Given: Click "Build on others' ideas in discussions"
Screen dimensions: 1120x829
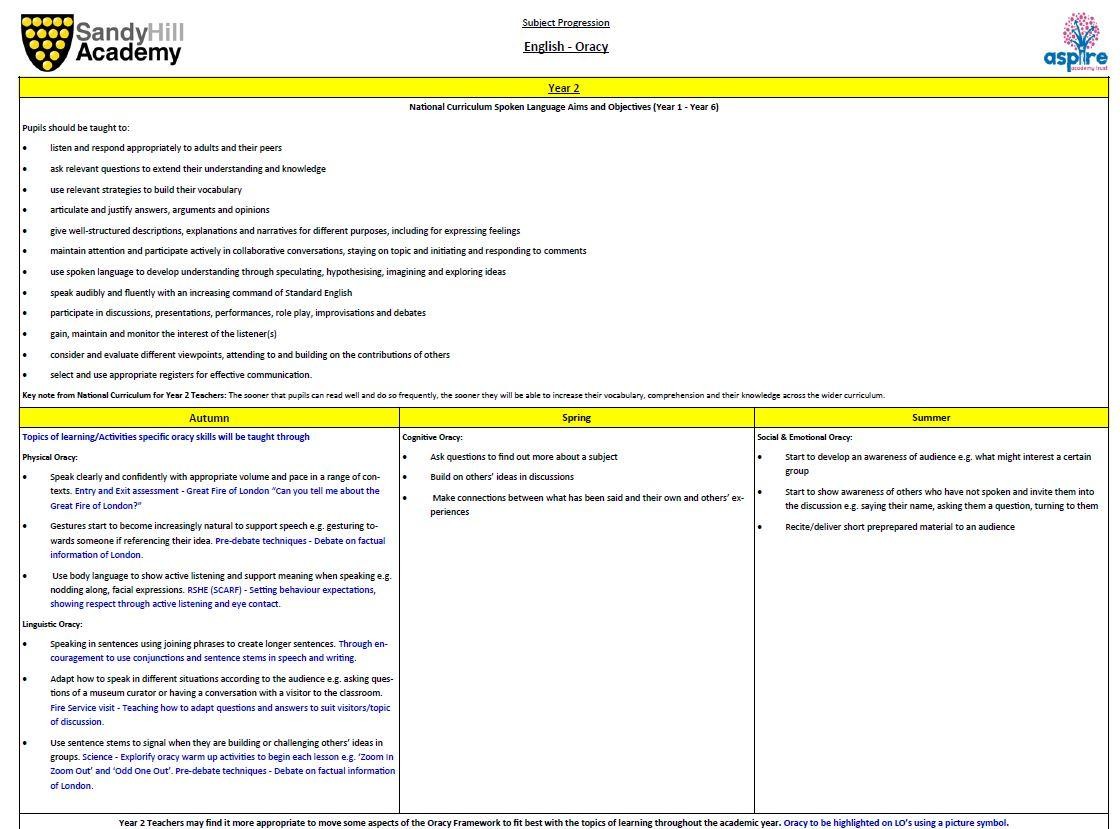Looking at the screenshot, I should (501, 477).
